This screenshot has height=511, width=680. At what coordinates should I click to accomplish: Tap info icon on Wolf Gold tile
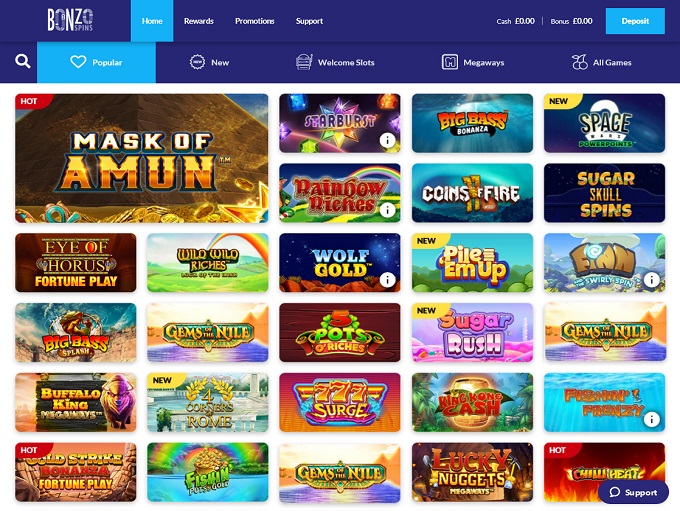pyautogui.click(x=387, y=280)
